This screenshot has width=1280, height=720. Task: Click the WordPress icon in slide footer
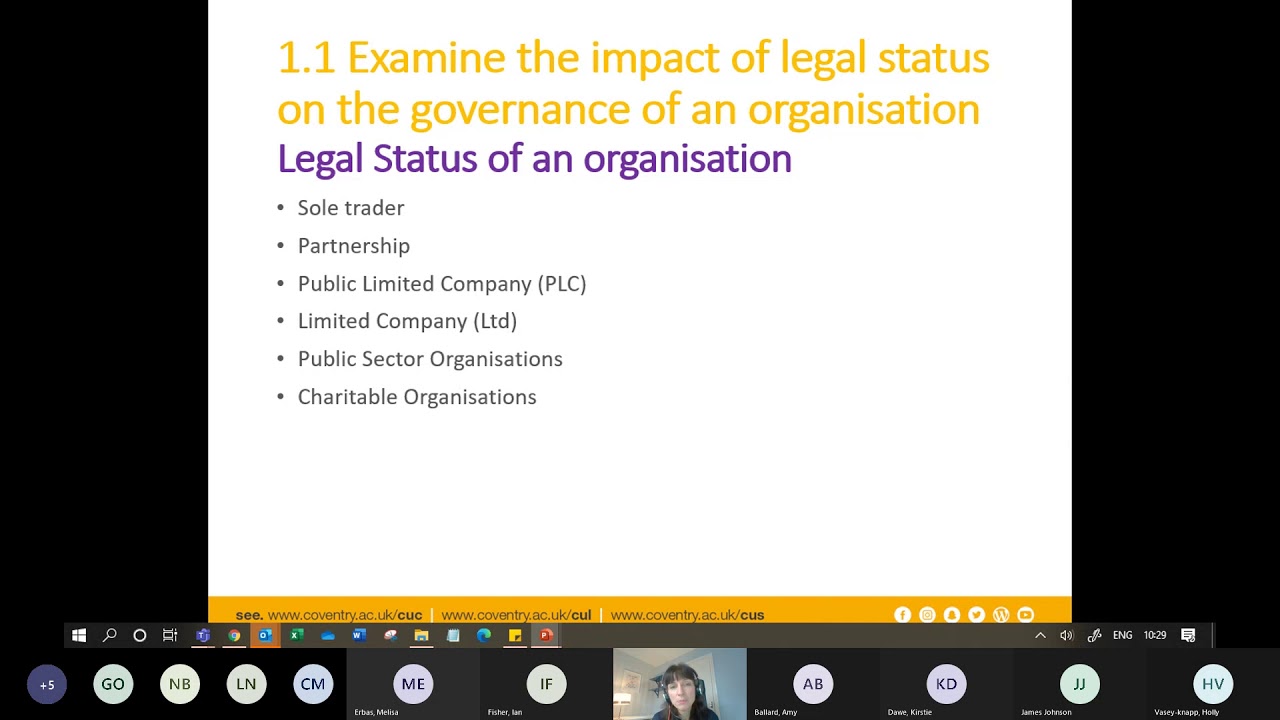1001,615
